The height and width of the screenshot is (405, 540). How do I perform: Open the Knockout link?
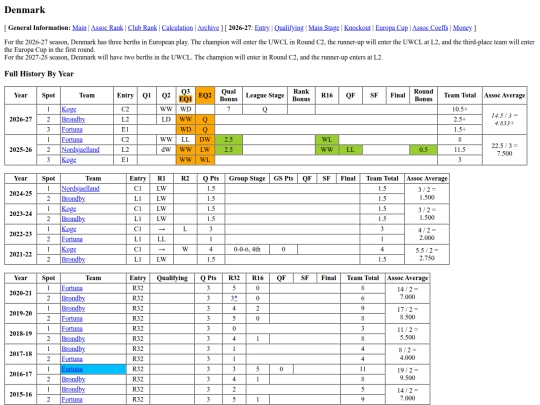[x=357, y=28]
